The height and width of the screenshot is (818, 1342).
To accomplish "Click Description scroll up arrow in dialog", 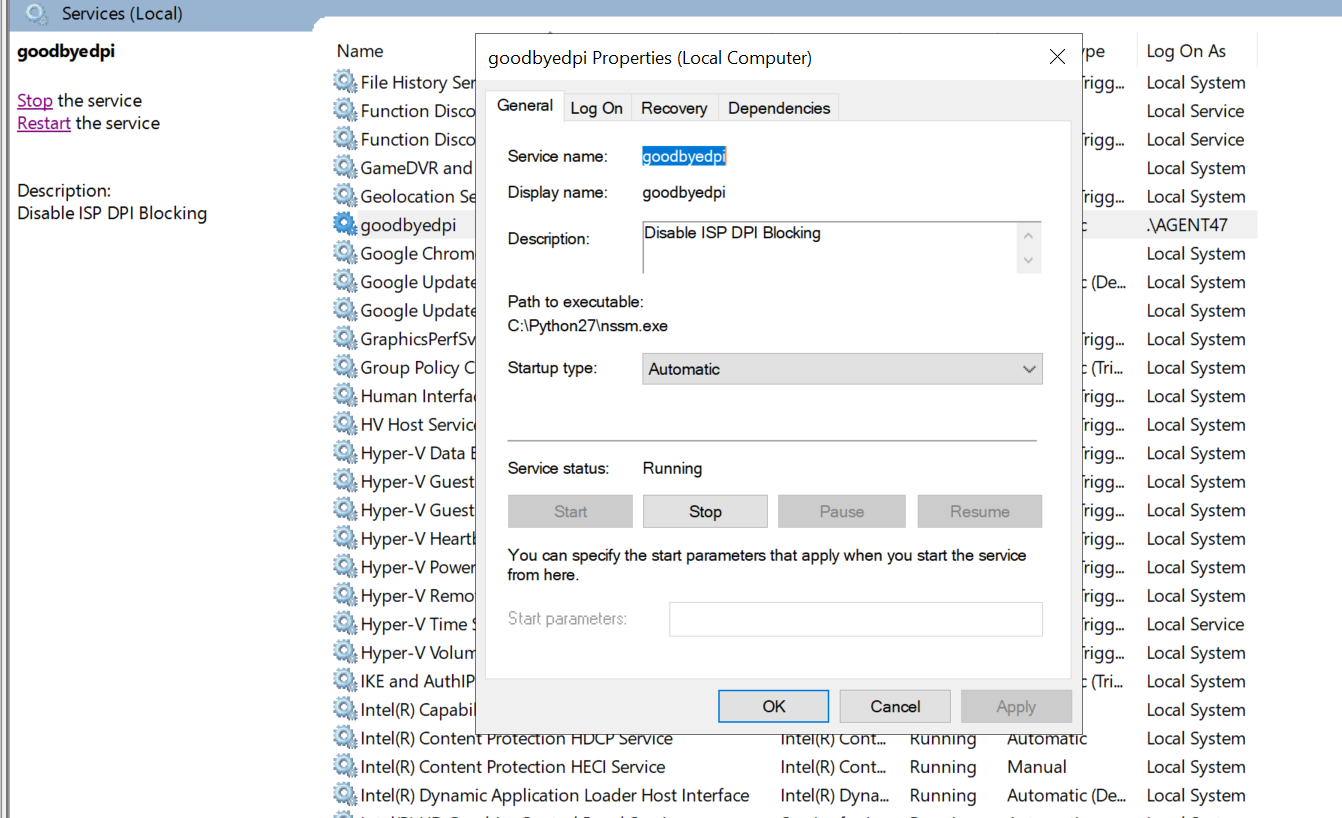I will 1029,237.
